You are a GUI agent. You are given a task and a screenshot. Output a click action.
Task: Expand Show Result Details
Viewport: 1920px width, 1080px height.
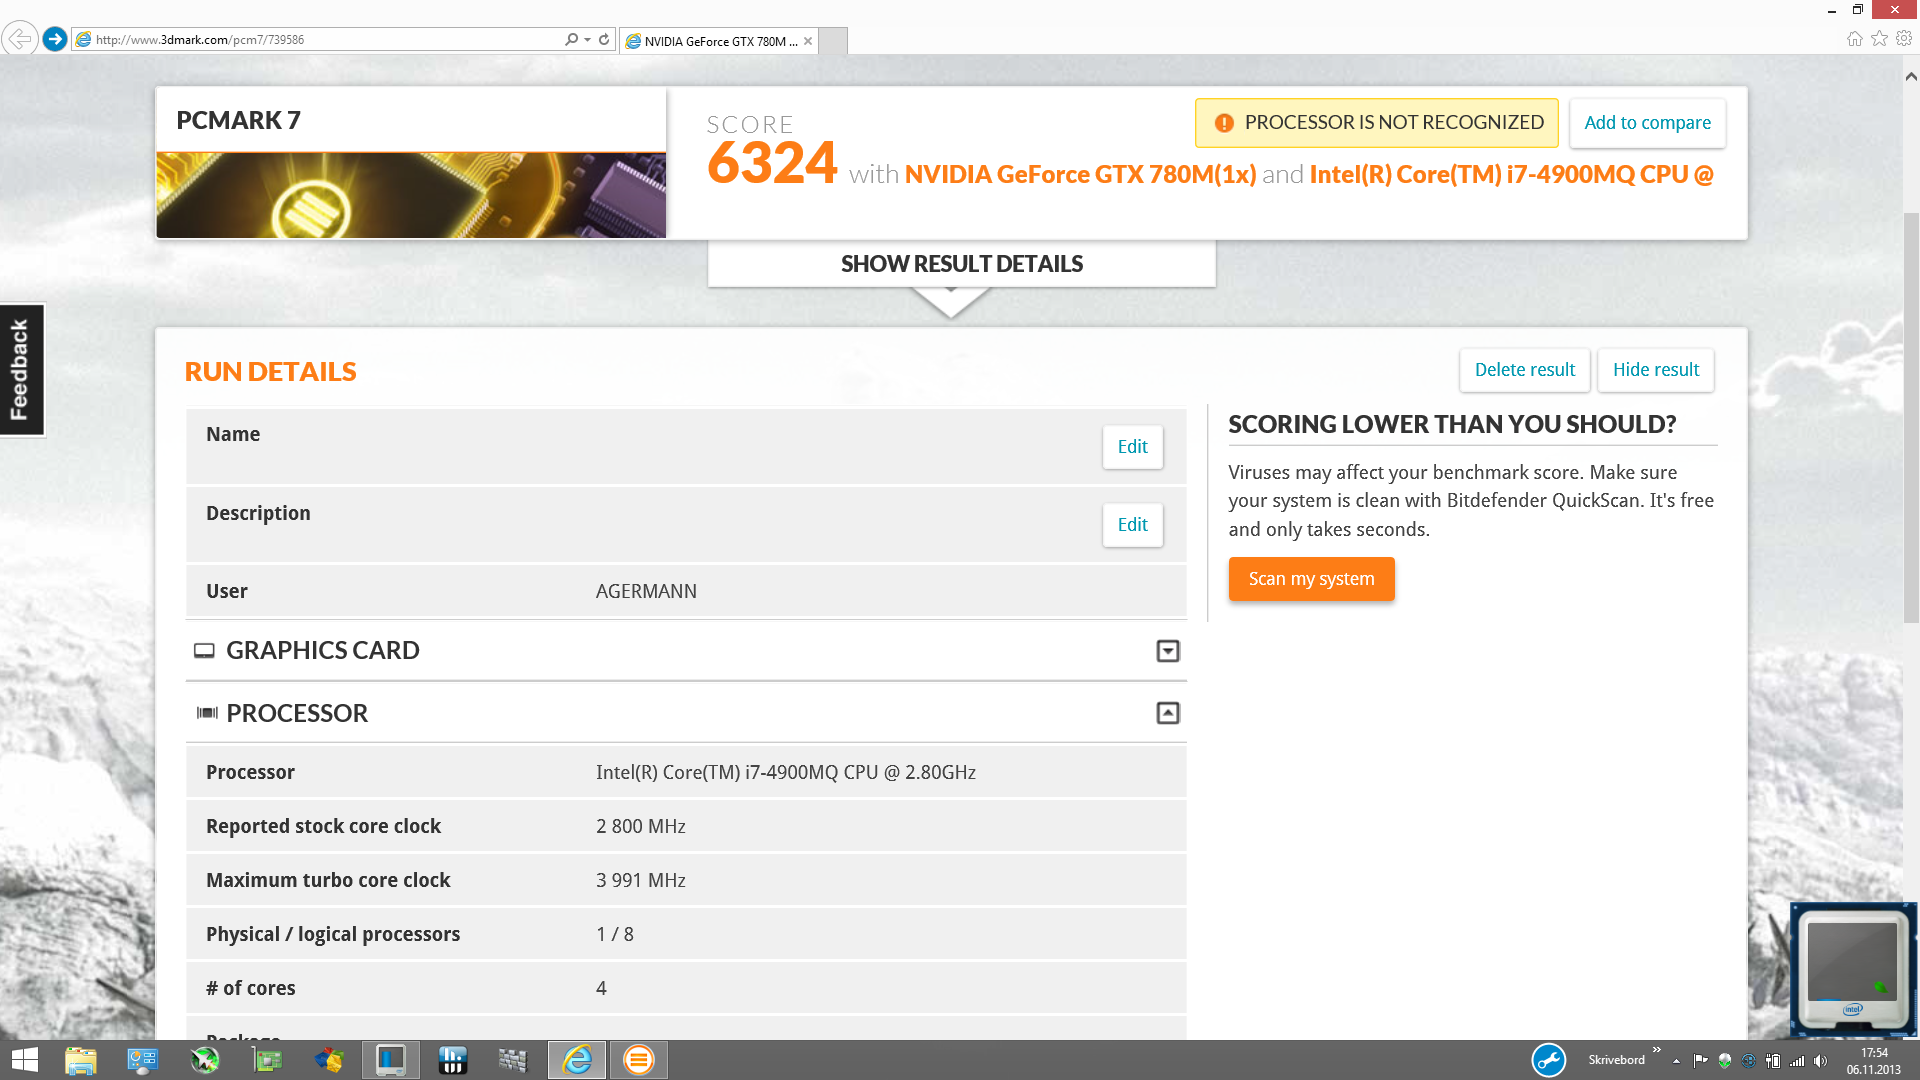click(x=961, y=264)
